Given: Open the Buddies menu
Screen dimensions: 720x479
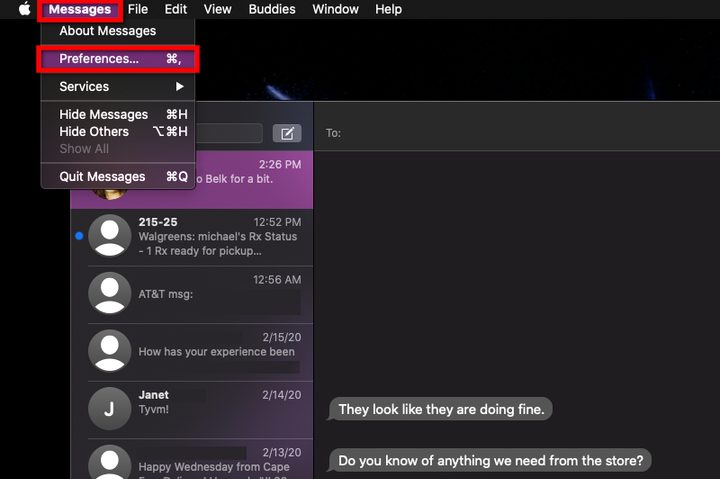Looking at the screenshot, I should (x=272, y=9).
